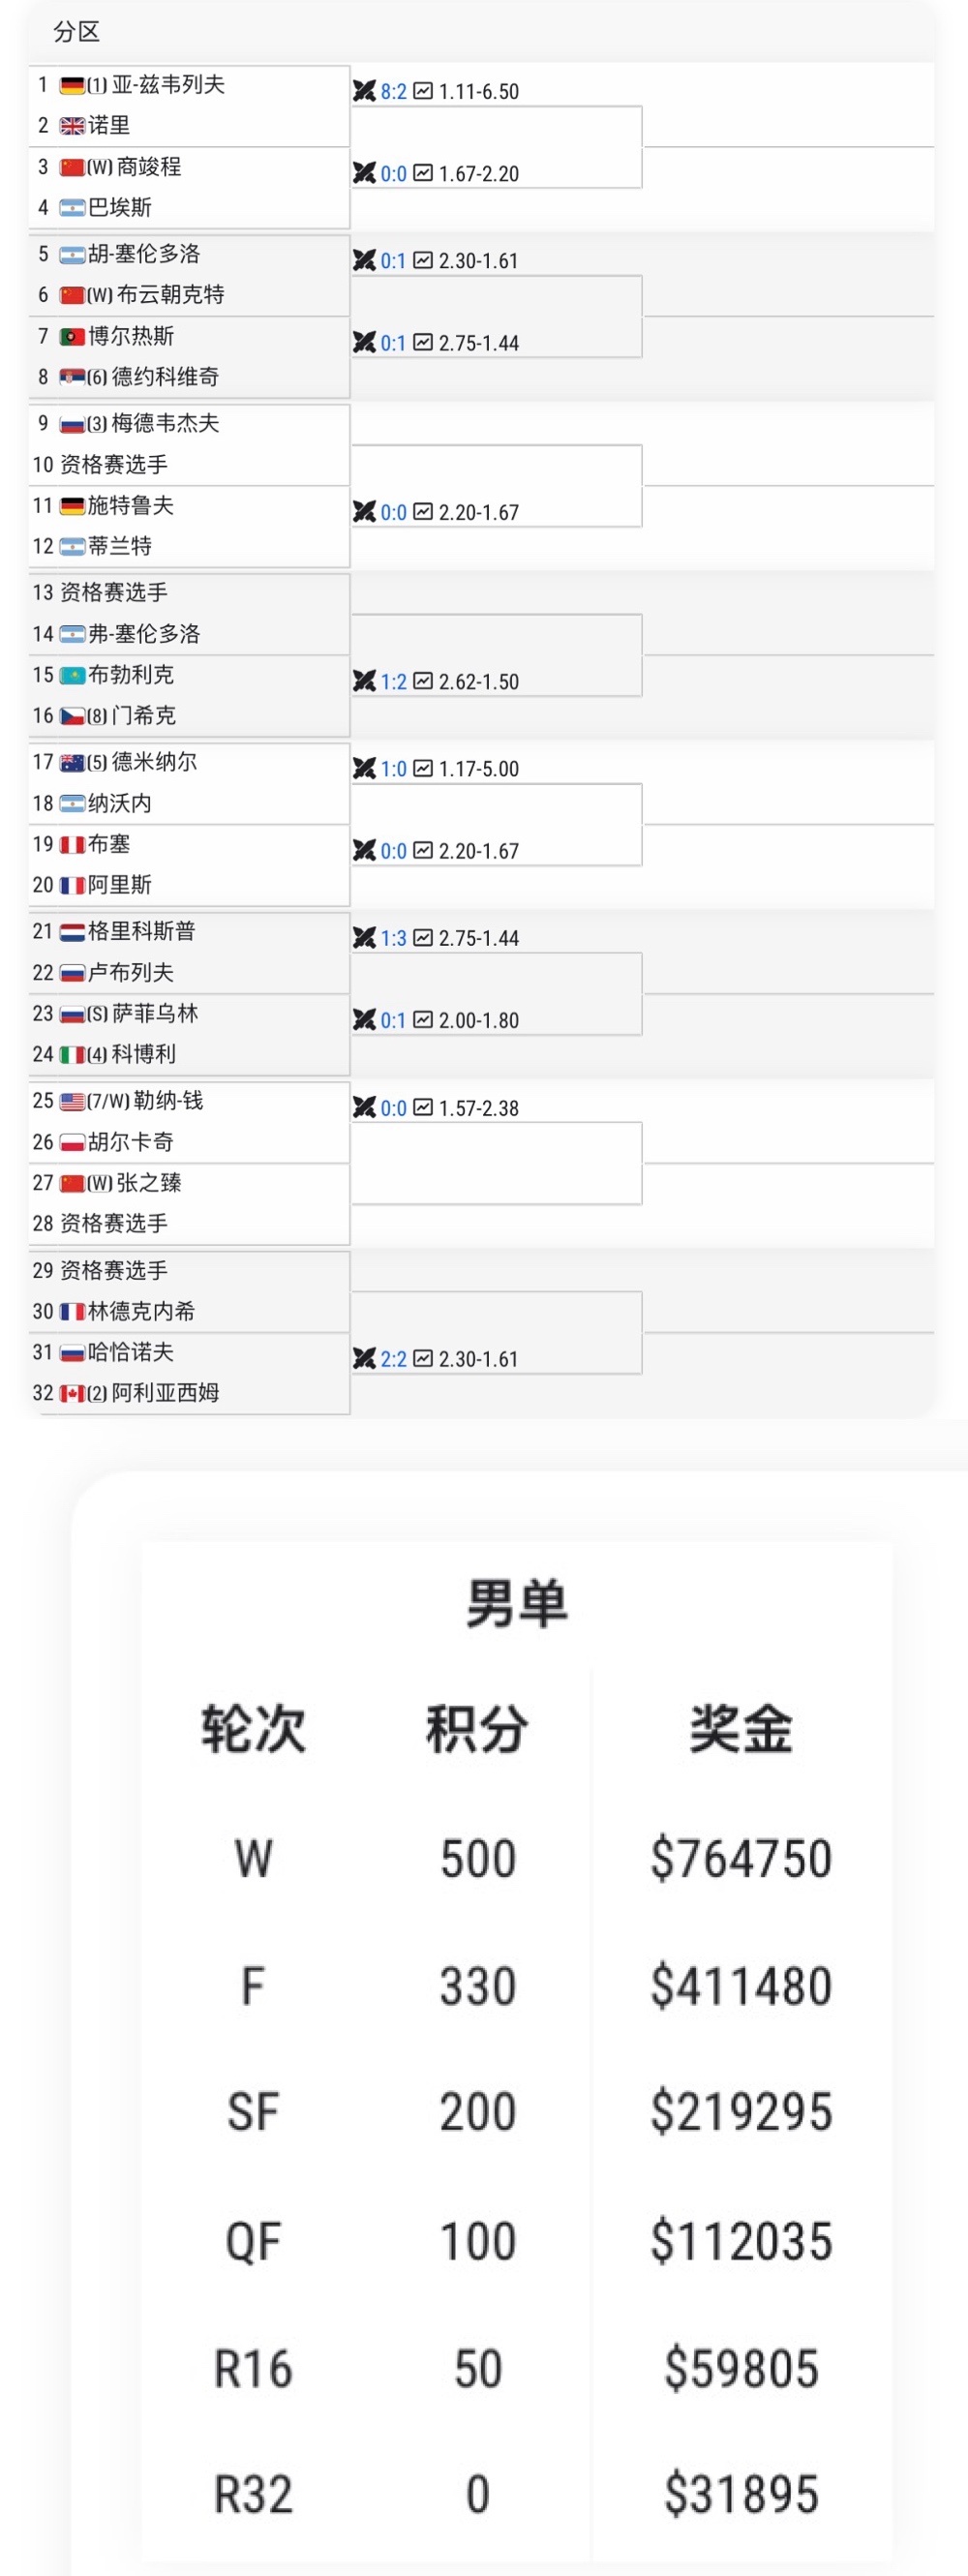968x2576 pixels.
Task: Click crossed-rackets icon beside 8:2 score
Action: tap(364, 91)
